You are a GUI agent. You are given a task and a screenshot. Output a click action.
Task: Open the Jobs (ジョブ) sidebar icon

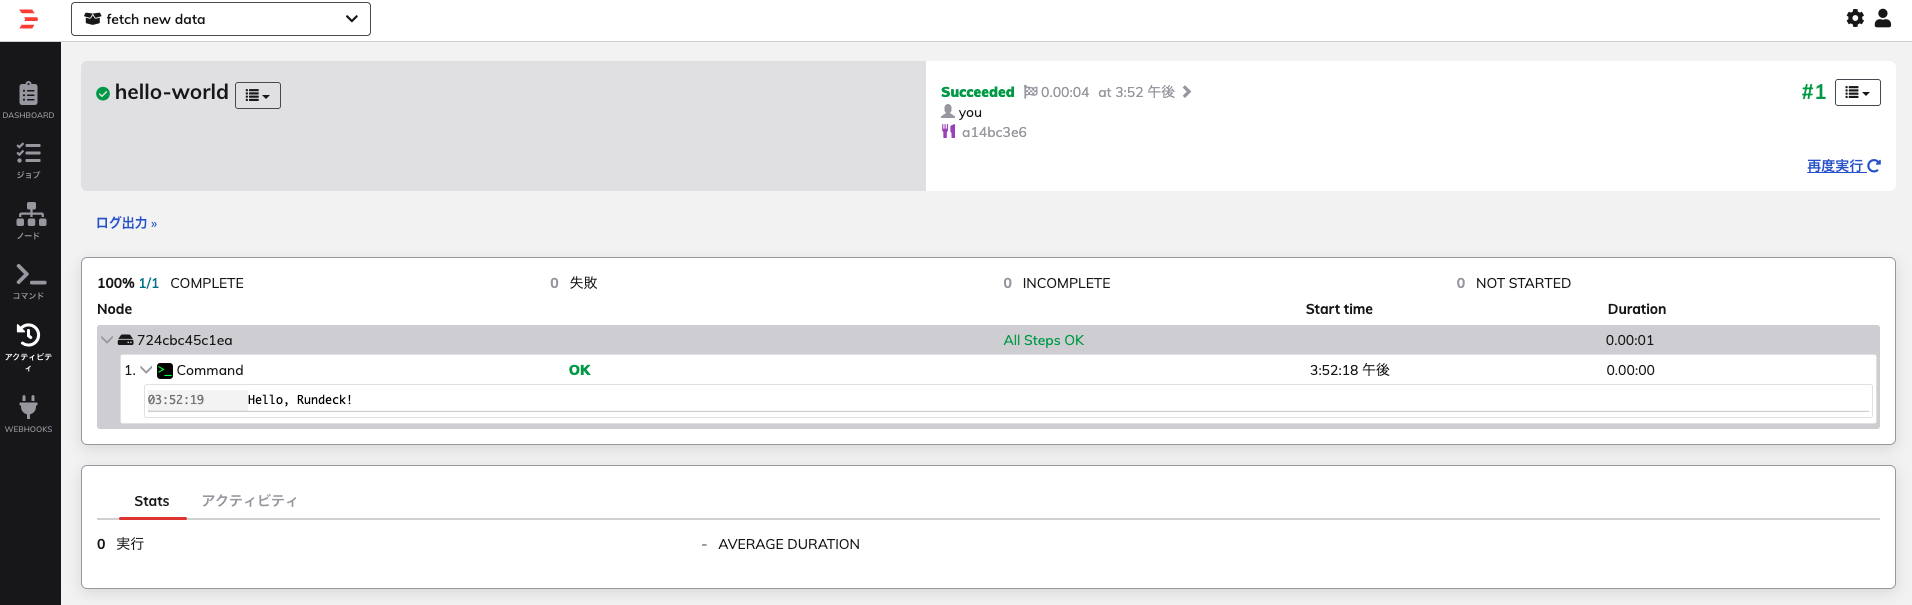pyautogui.click(x=28, y=160)
